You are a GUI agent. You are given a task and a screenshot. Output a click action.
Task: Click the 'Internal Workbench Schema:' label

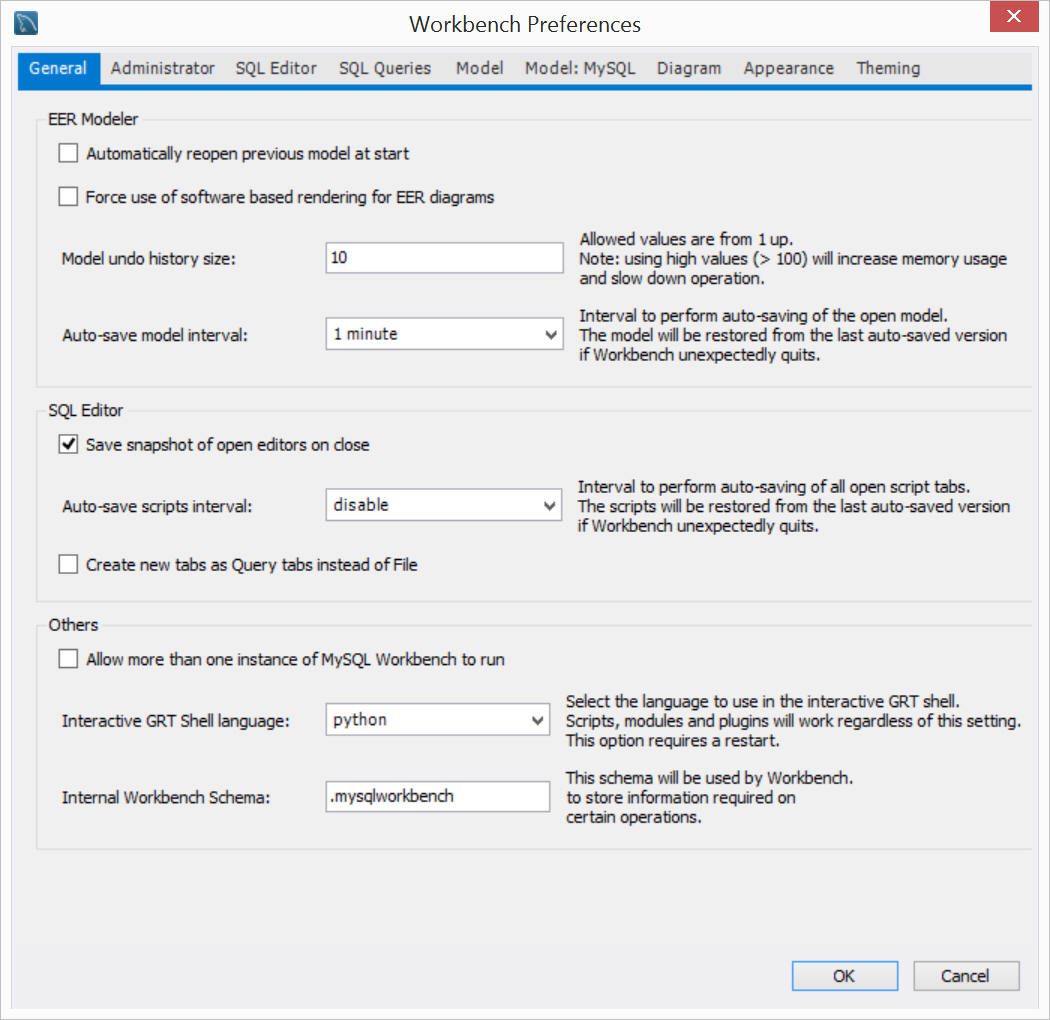(165, 798)
